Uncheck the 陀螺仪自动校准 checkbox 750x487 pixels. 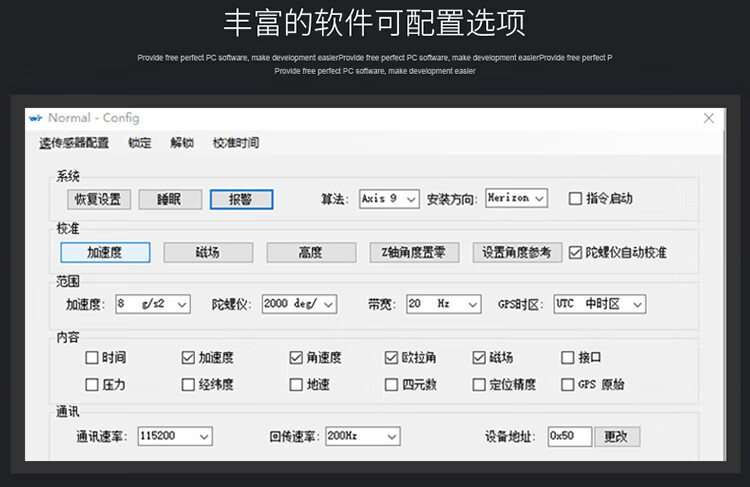pyautogui.click(x=575, y=253)
